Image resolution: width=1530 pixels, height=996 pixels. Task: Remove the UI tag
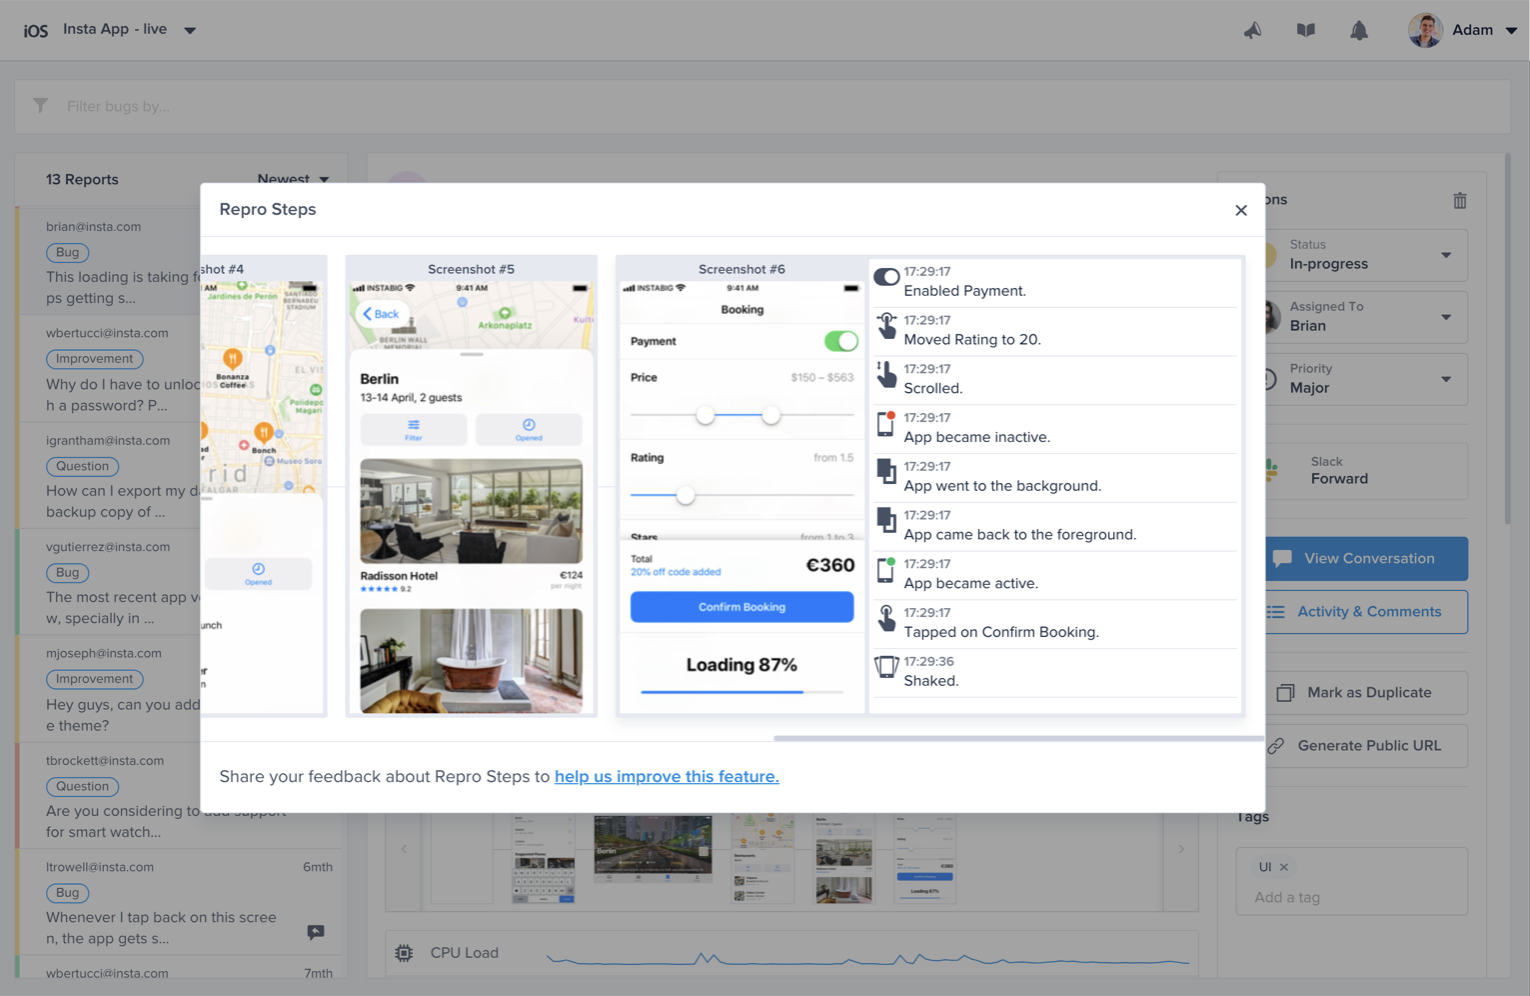(1284, 867)
